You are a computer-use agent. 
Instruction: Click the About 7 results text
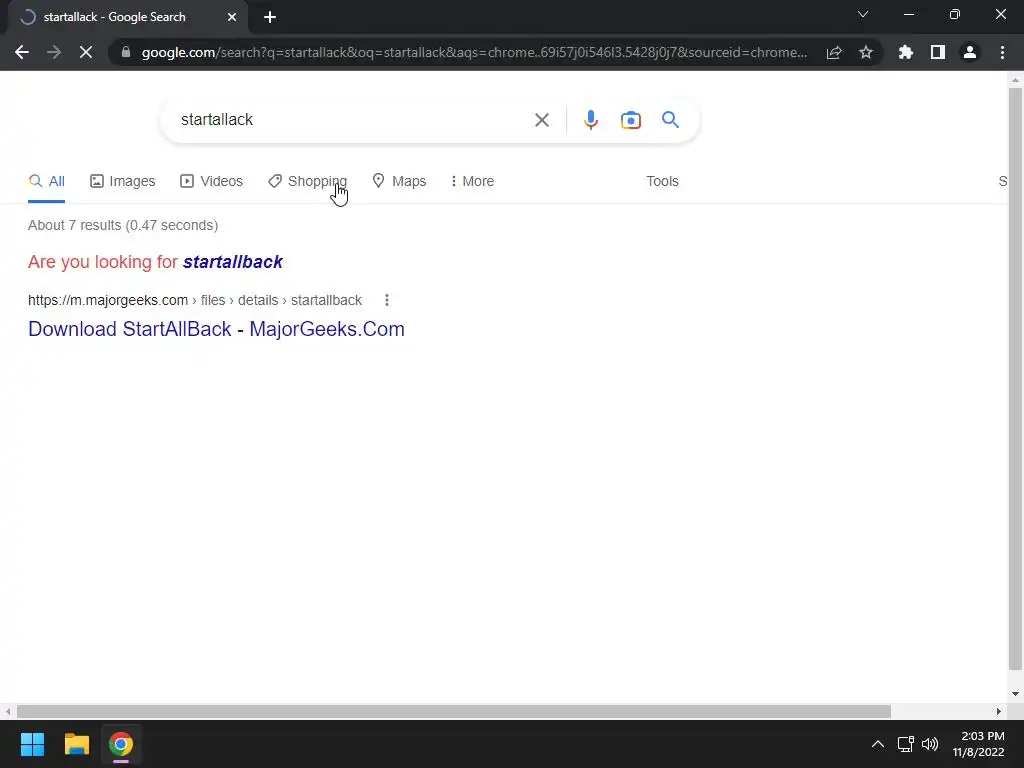coord(123,225)
